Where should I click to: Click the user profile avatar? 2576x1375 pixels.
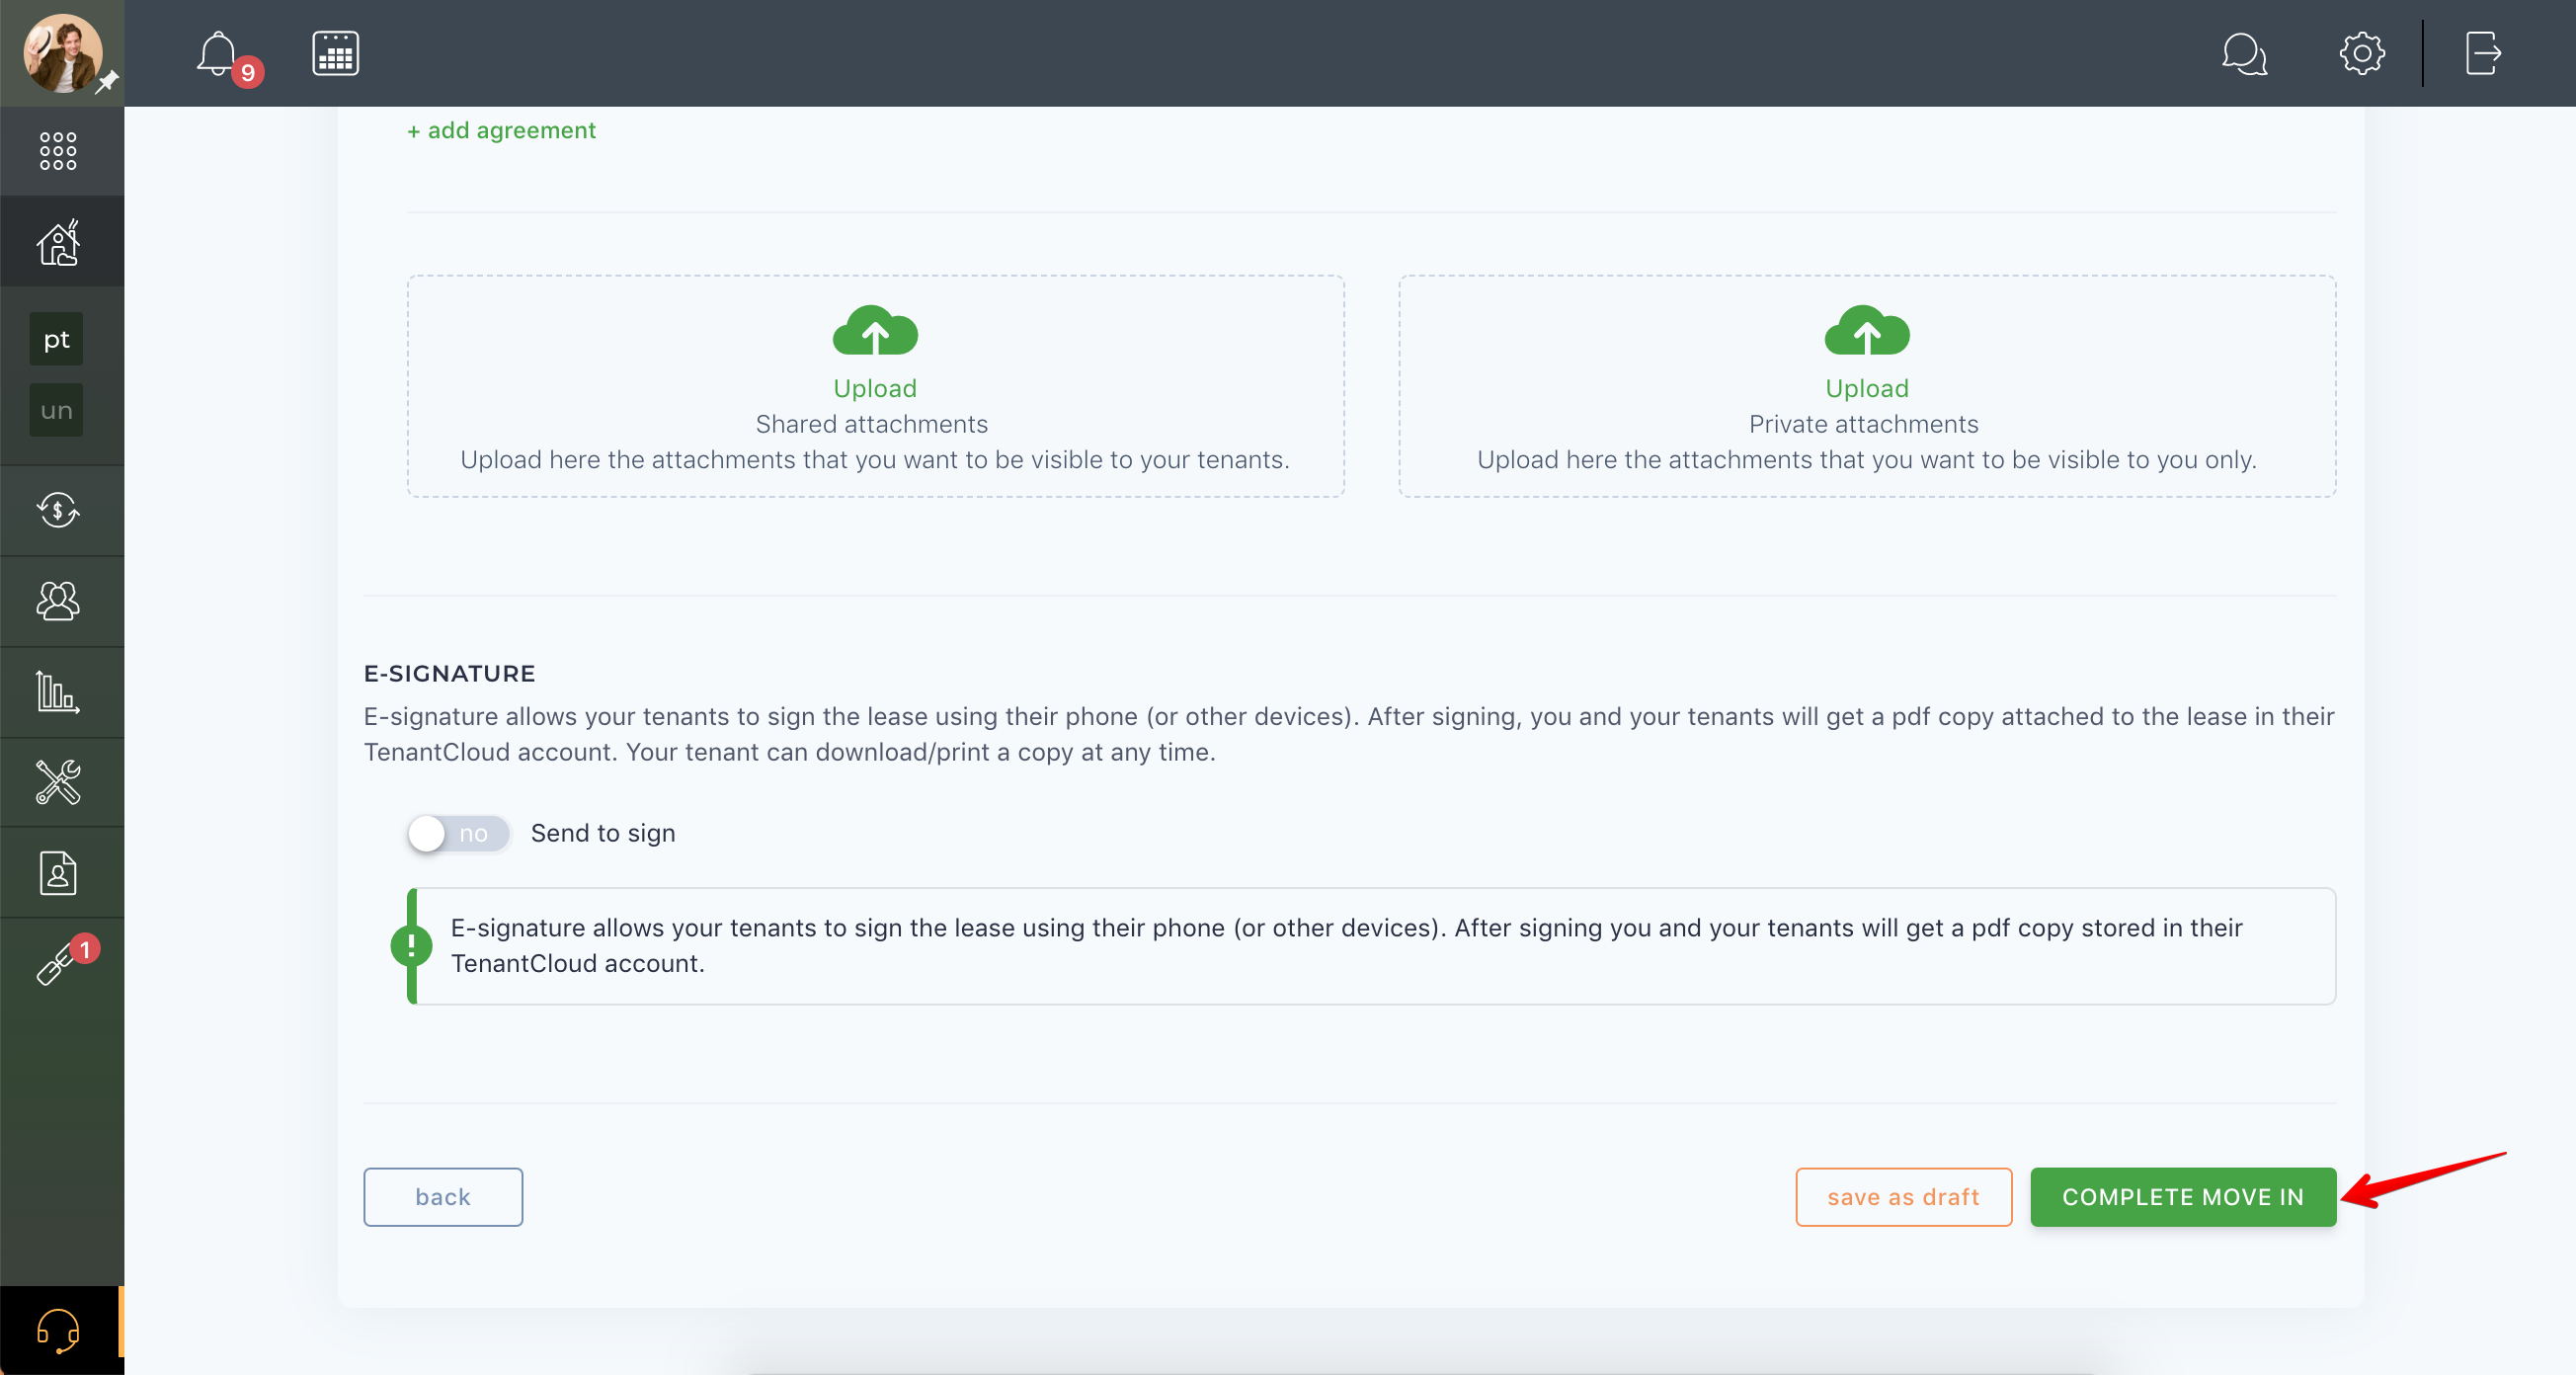pyautogui.click(x=62, y=53)
